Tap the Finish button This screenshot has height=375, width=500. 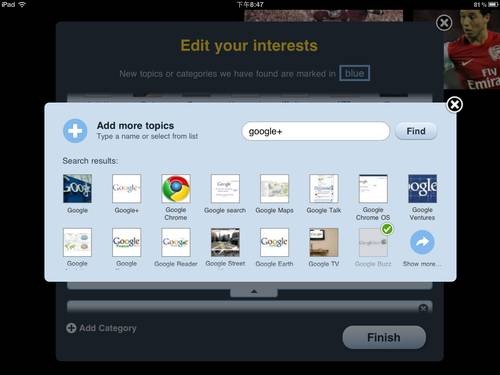point(384,337)
